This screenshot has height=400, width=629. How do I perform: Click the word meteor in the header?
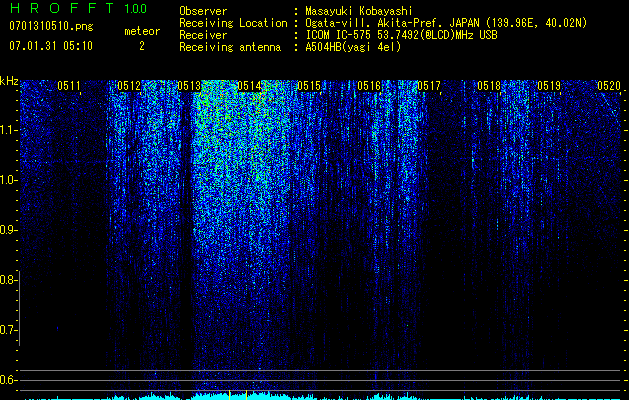tap(142, 31)
